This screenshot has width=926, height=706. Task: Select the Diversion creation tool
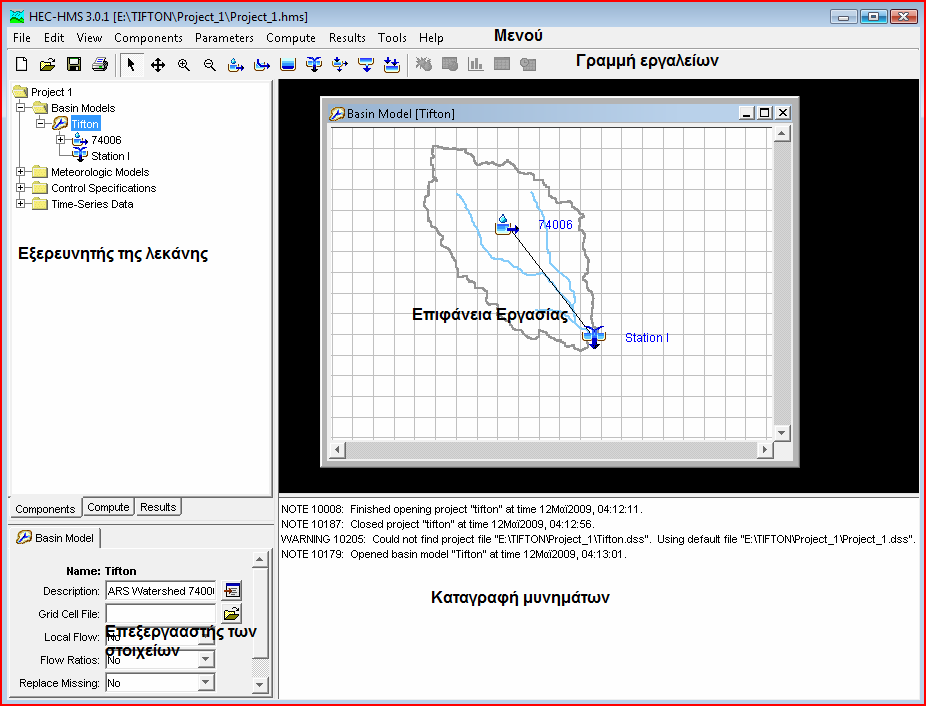click(x=340, y=64)
